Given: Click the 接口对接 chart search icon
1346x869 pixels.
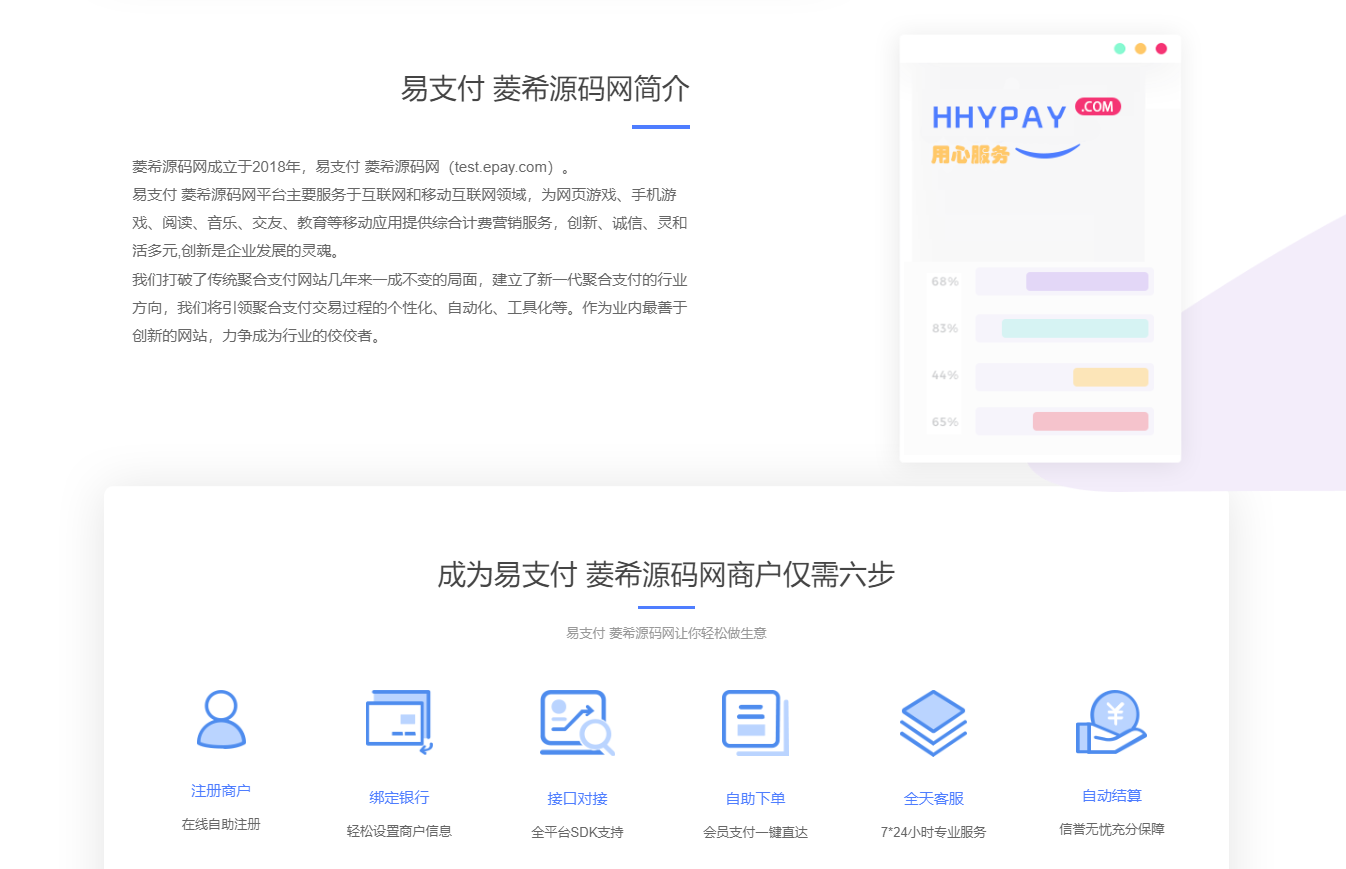Looking at the screenshot, I should pyautogui.click(x=577, y=722).
